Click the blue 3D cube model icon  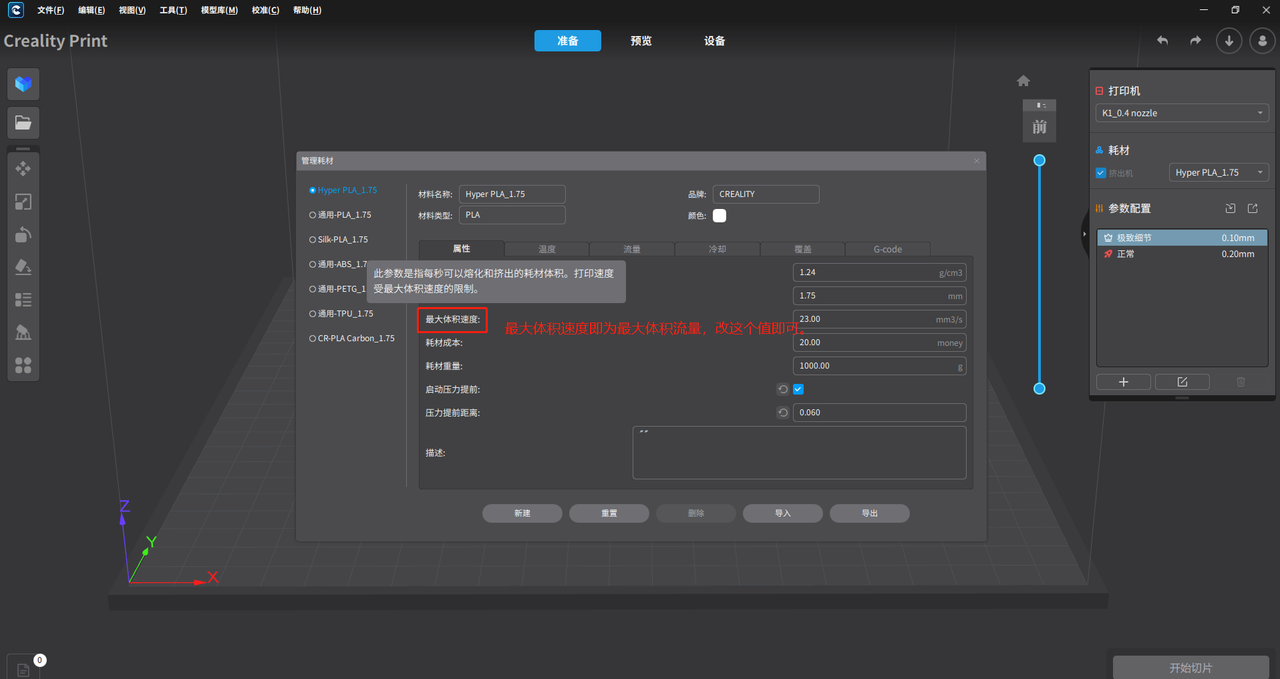click(x=23, y=84)
